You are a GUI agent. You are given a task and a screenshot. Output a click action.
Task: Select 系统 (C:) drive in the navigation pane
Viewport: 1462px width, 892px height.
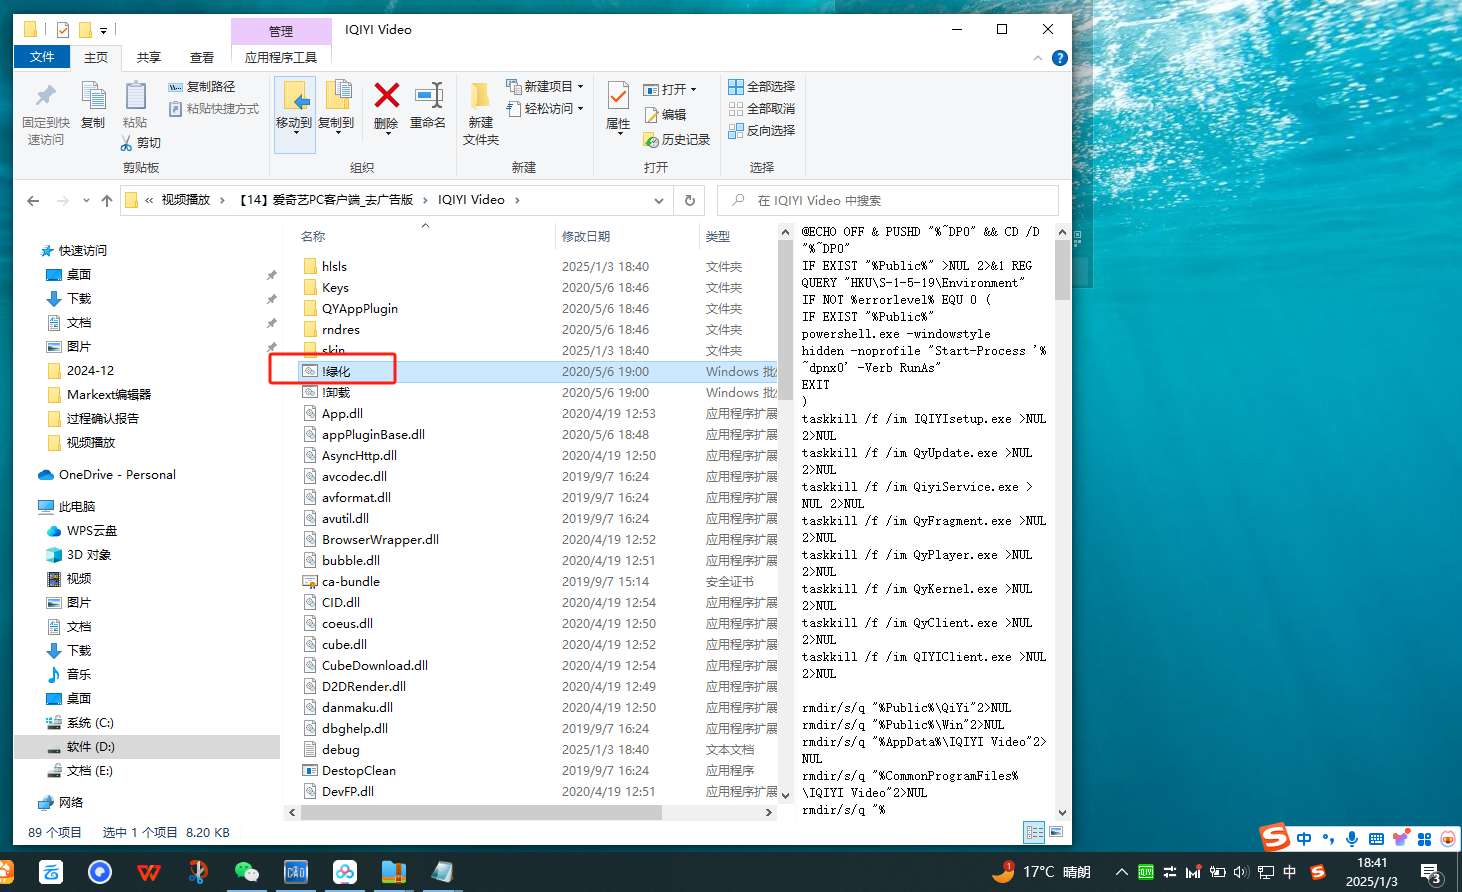tap(90, 723)
